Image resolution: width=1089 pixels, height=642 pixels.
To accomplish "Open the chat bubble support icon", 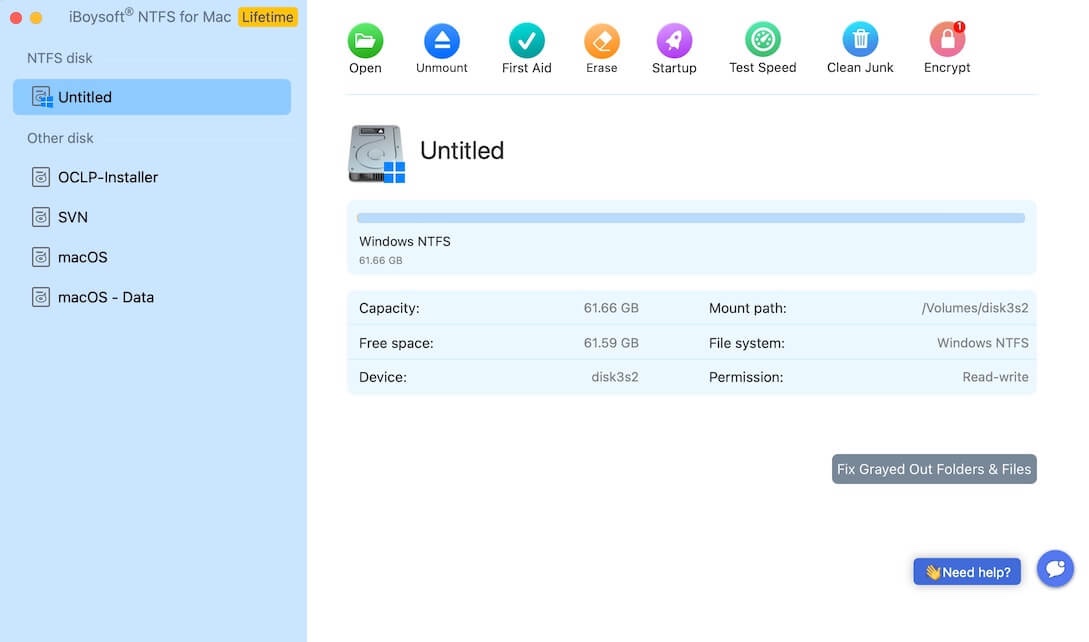I will pyautogui.click(x=1056, y=569).
